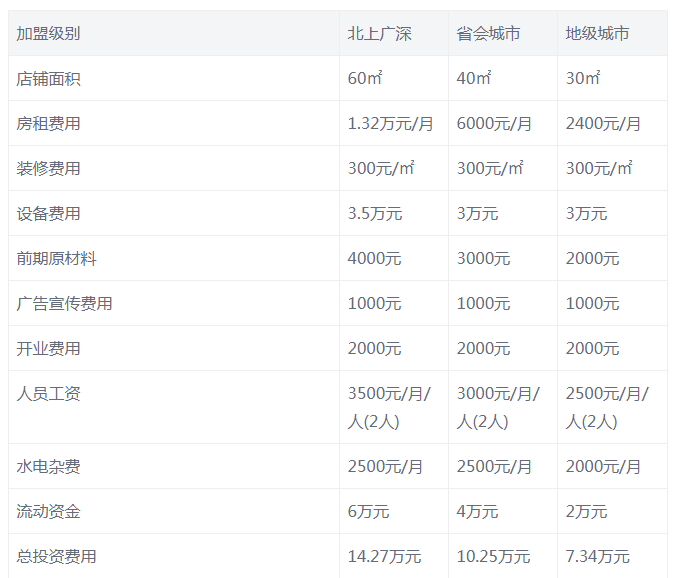Select the 6000元/月 rent cell
The image size is (673, 578).
[x=494, y=124]
